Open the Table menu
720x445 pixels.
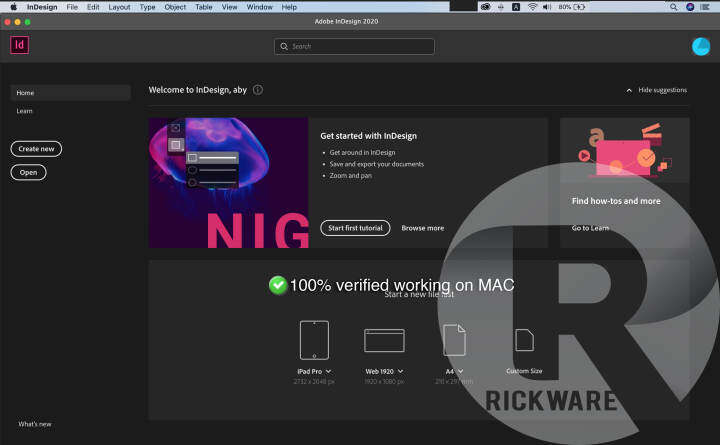(x=203, y=7)
